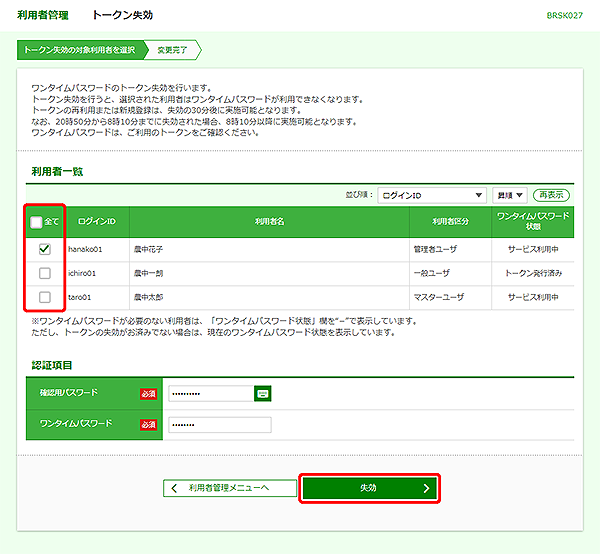Tick the checkbox for taro01

[45, 297]
